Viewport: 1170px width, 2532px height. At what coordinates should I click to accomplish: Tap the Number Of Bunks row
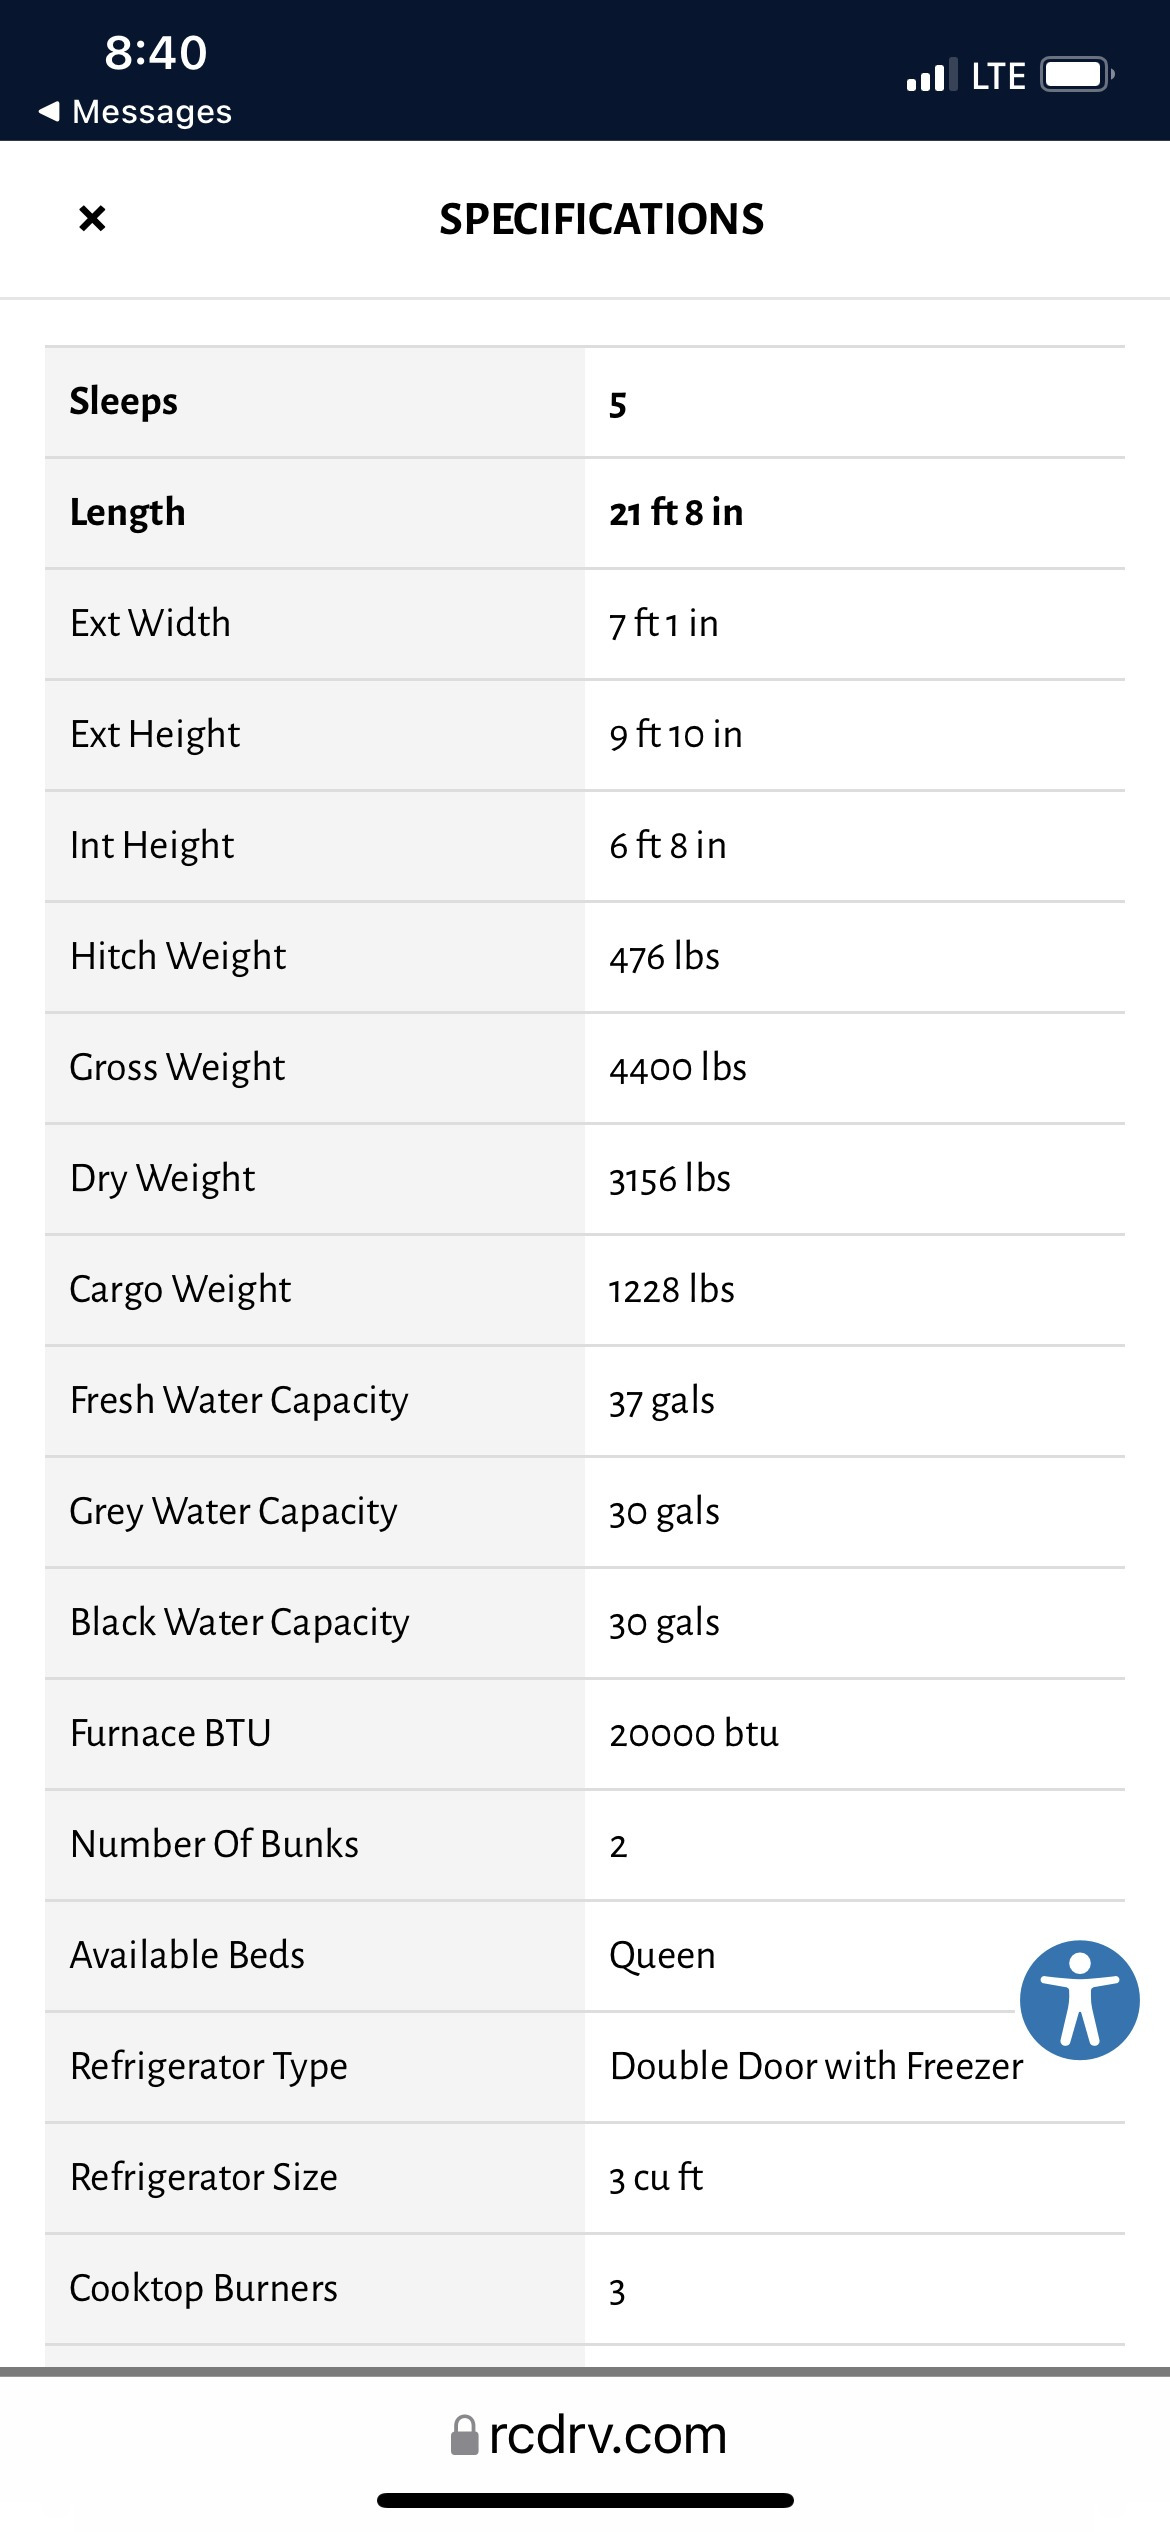point(585,1845)
